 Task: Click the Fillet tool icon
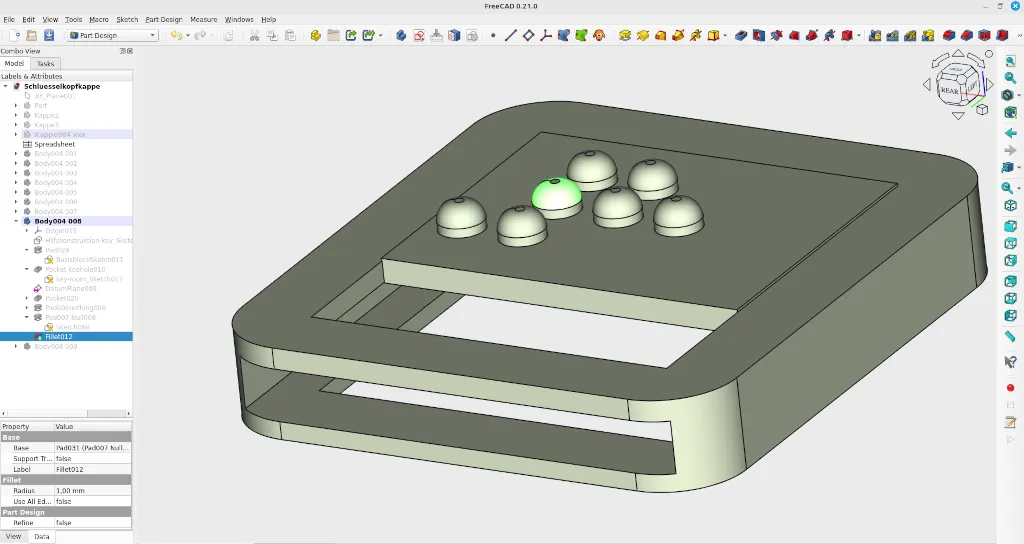tap(949, 35)
